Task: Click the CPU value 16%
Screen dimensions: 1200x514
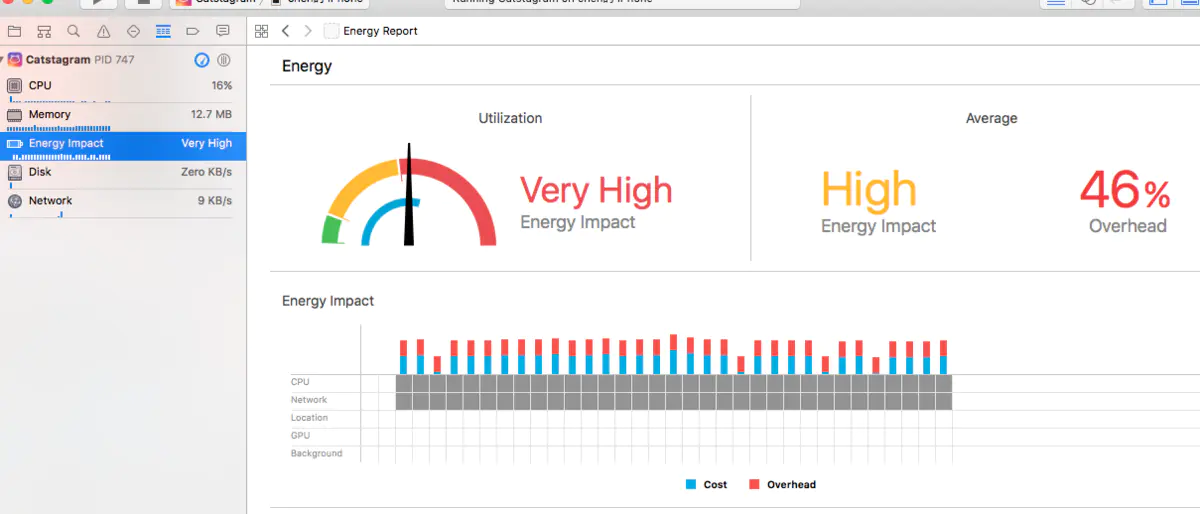Action: tap(221, 86)
